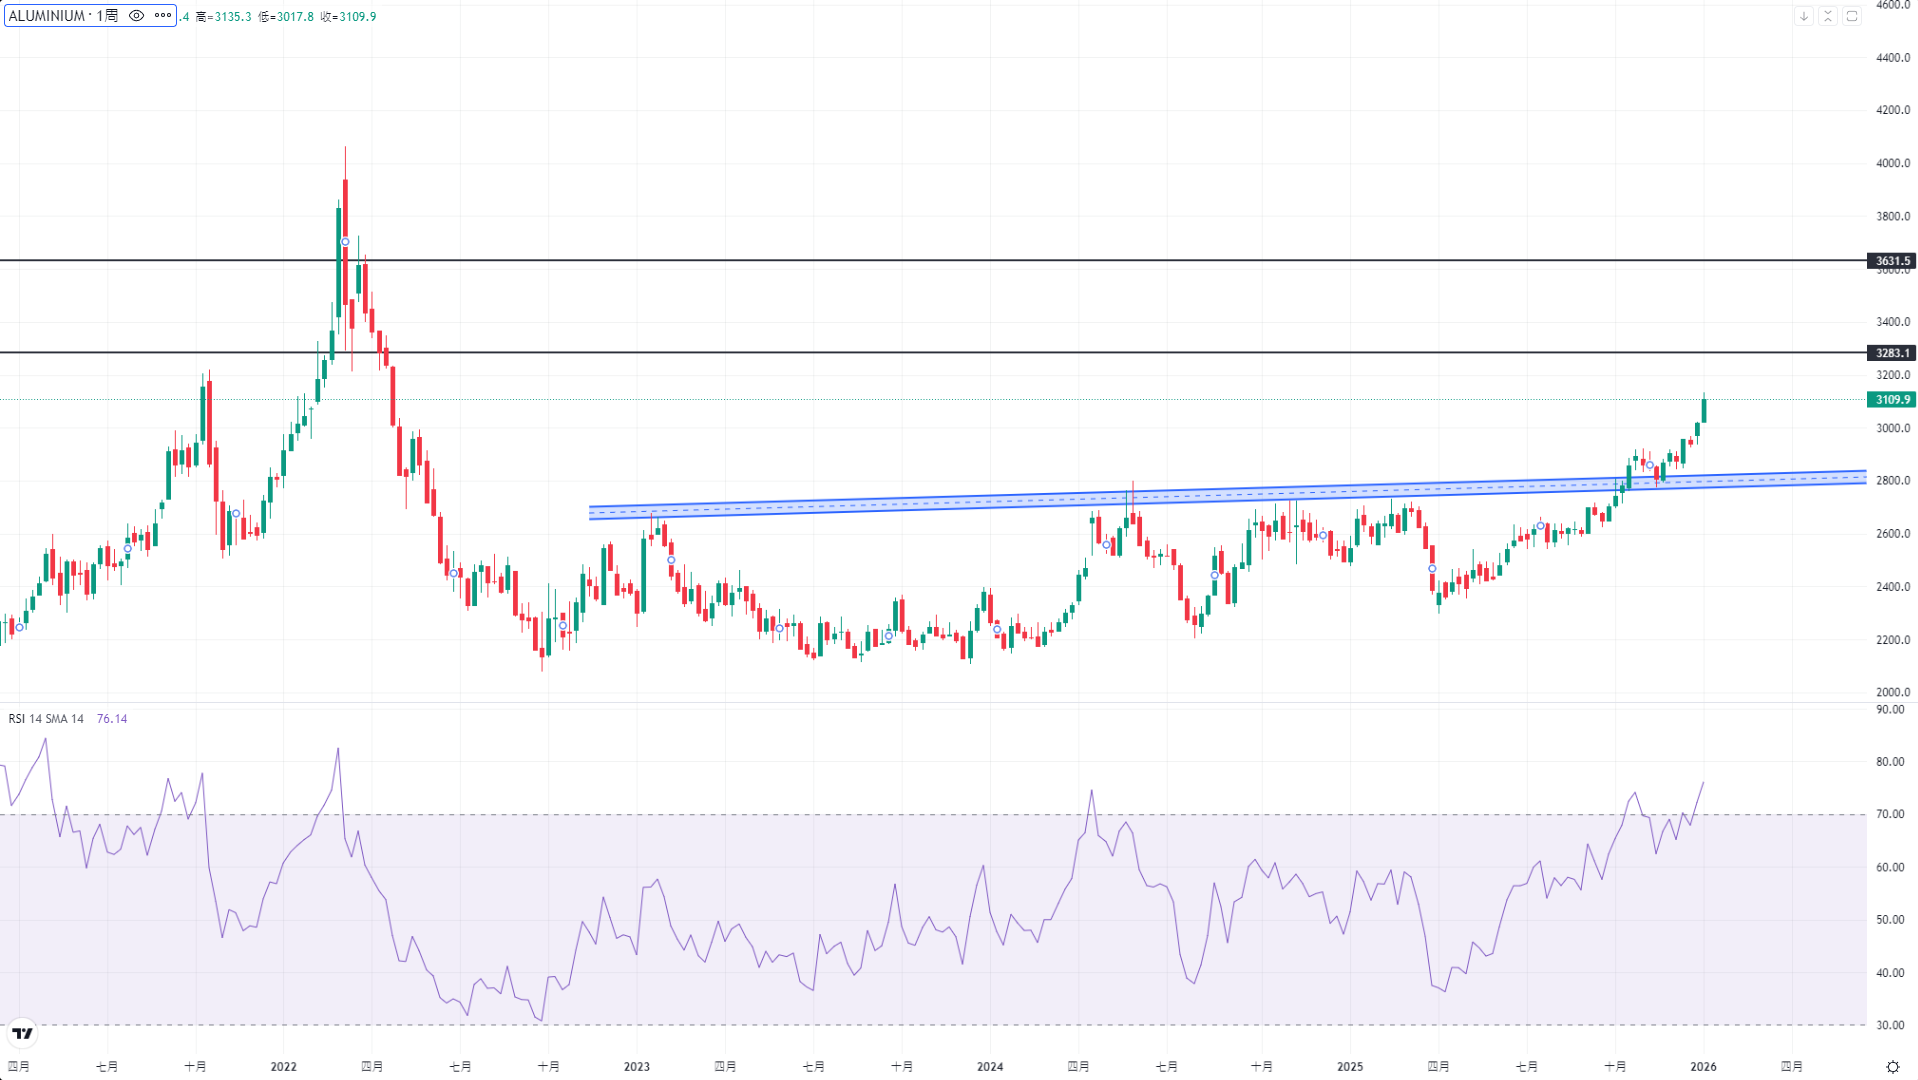Click the RSI value 76.14 in legend

(112, 719)
